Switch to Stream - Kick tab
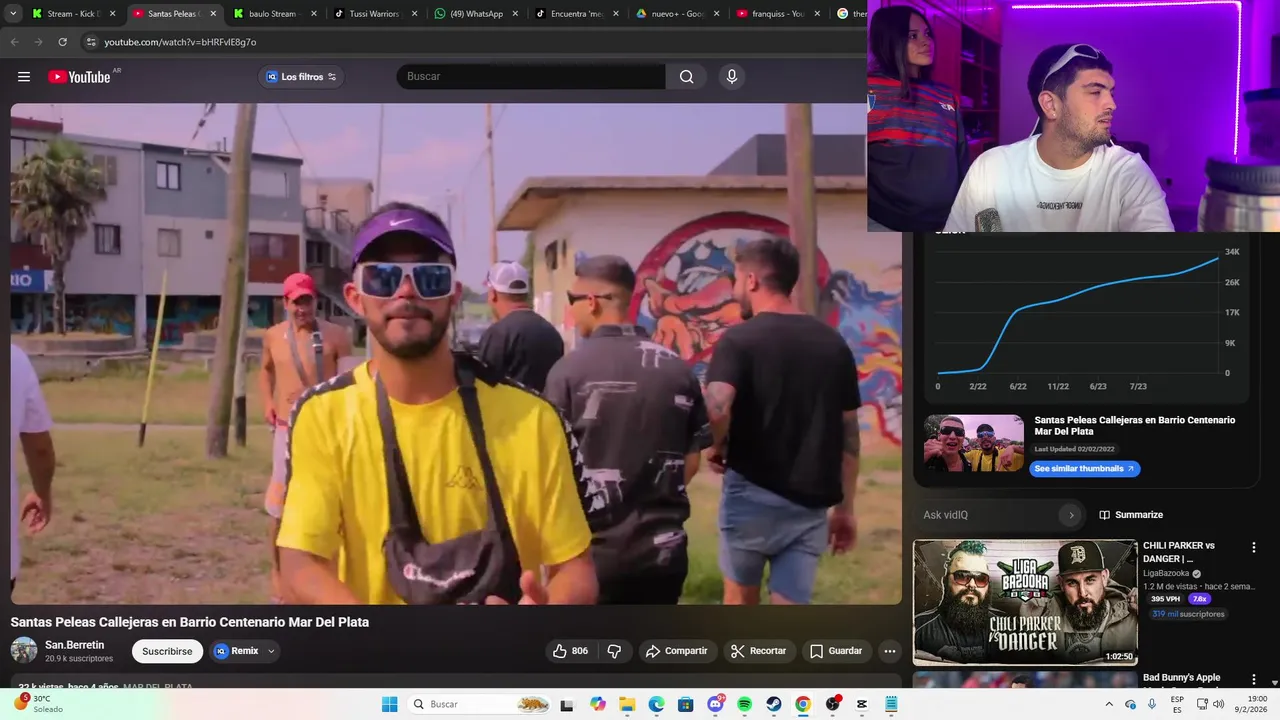This screenshot has height=720, width=1280. pos(75,14)
